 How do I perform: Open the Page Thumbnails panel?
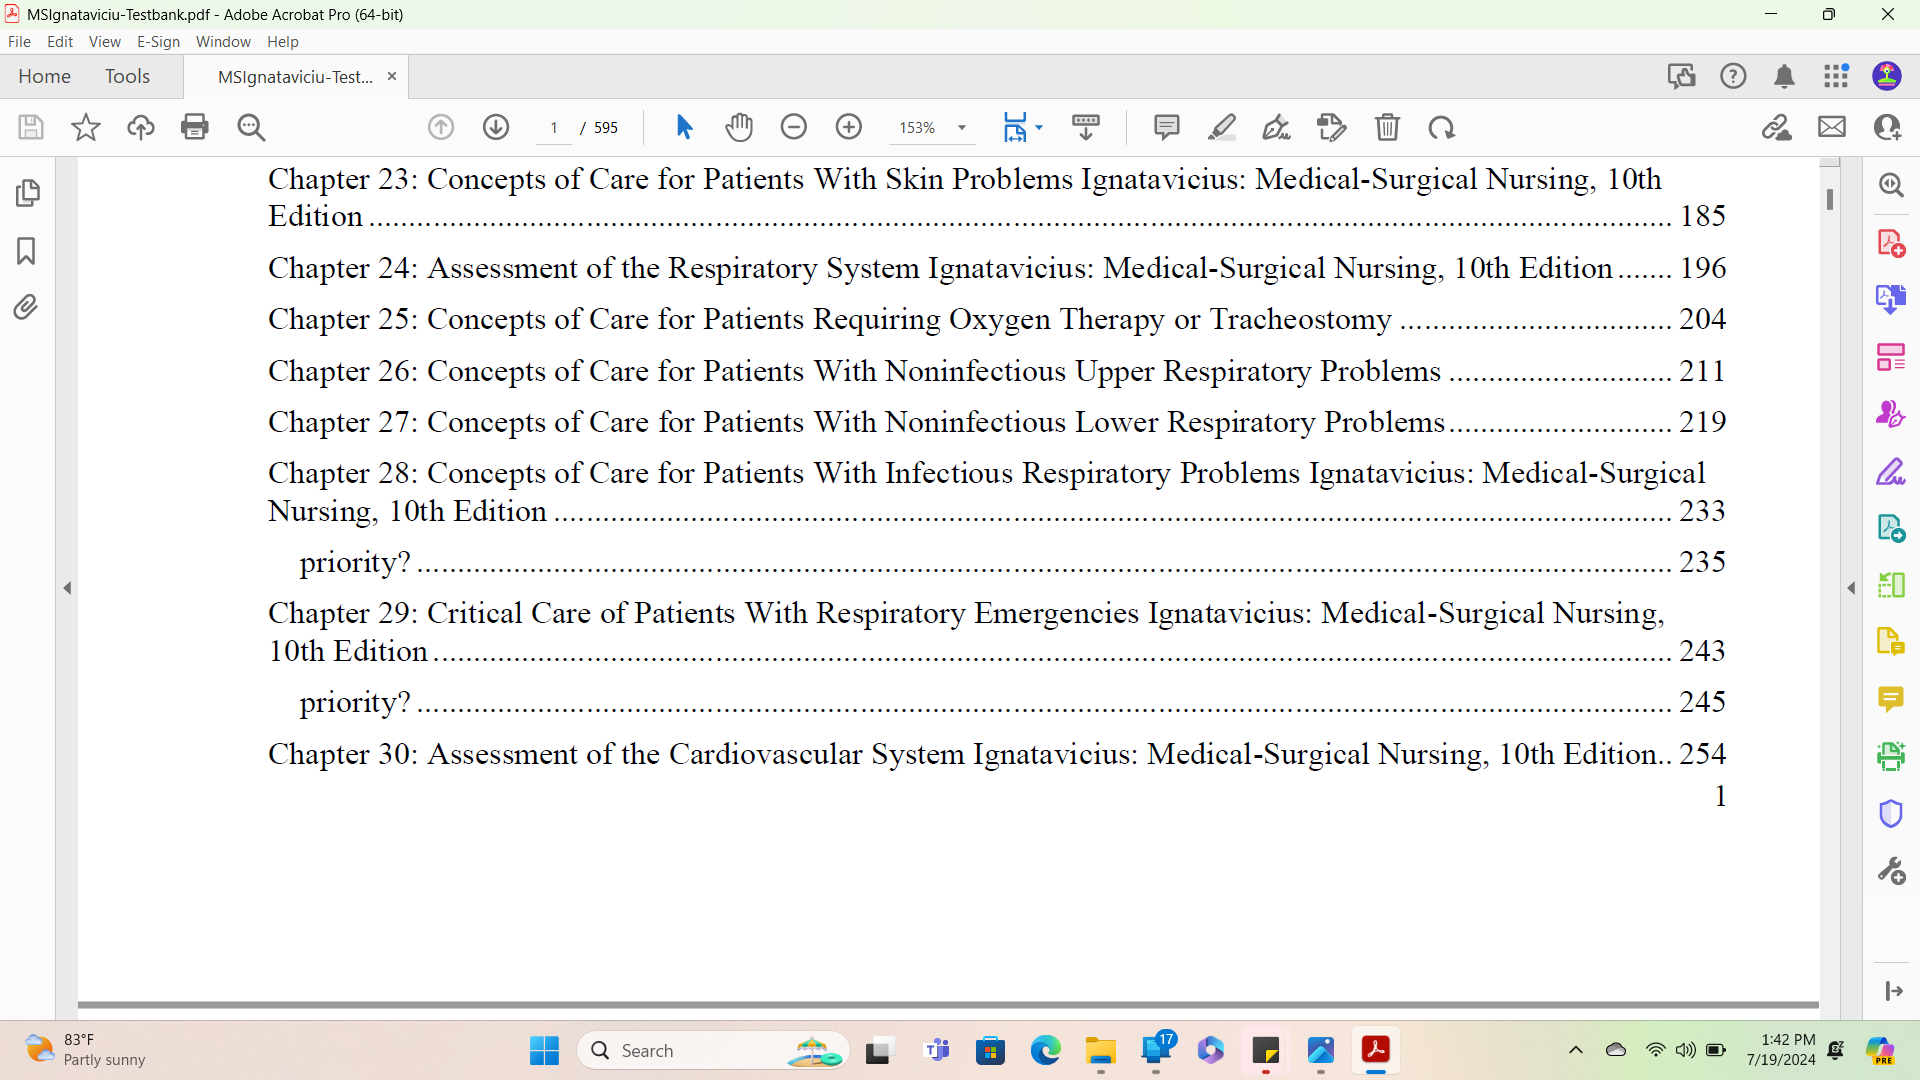click(27, 193)
